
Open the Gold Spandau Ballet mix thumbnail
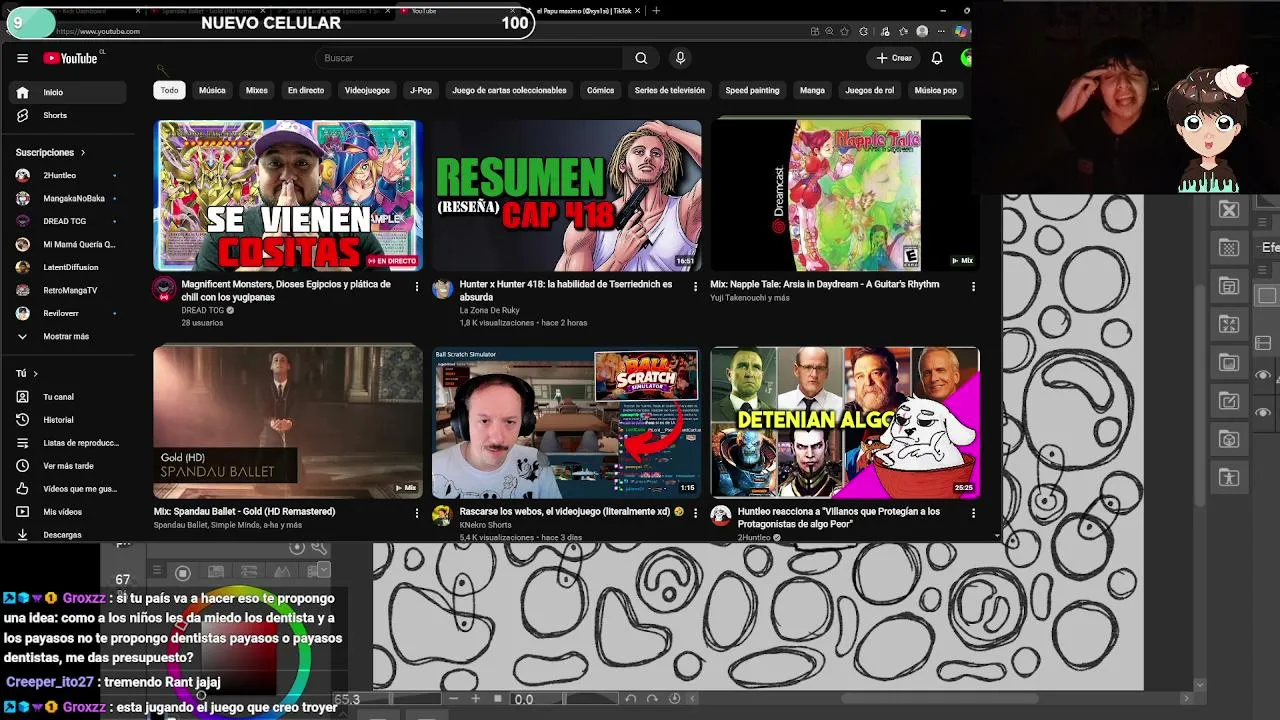[288, 422]
